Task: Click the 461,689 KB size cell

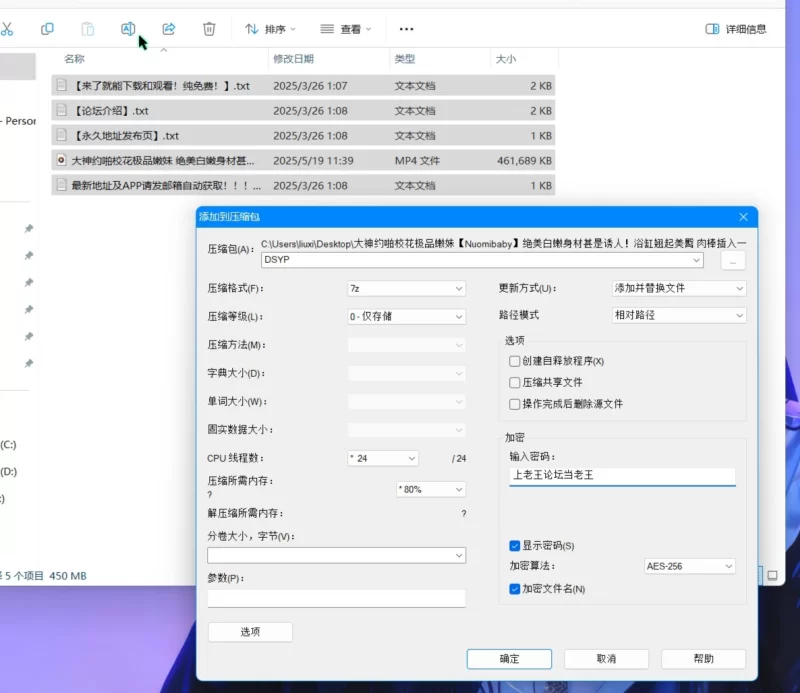Action: 524,161
